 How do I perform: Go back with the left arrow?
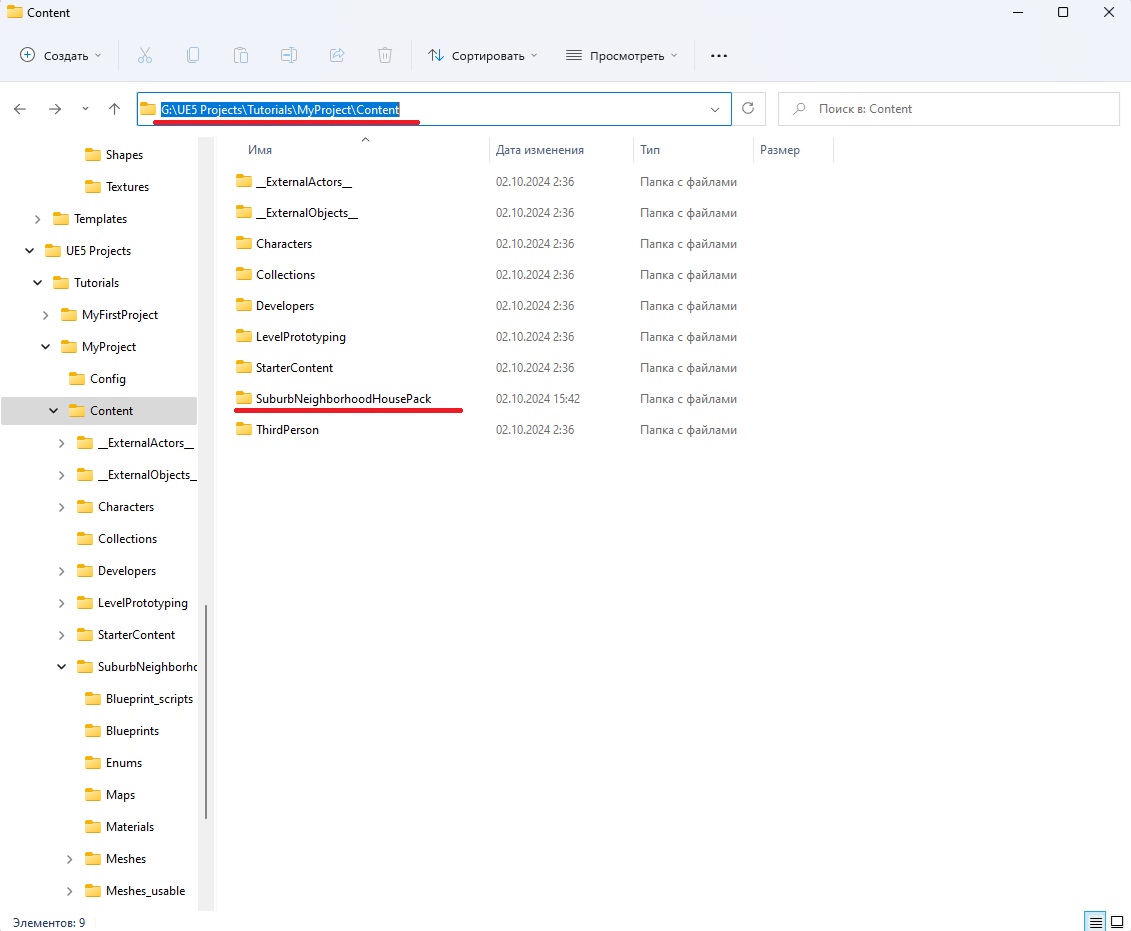point(20,109)
